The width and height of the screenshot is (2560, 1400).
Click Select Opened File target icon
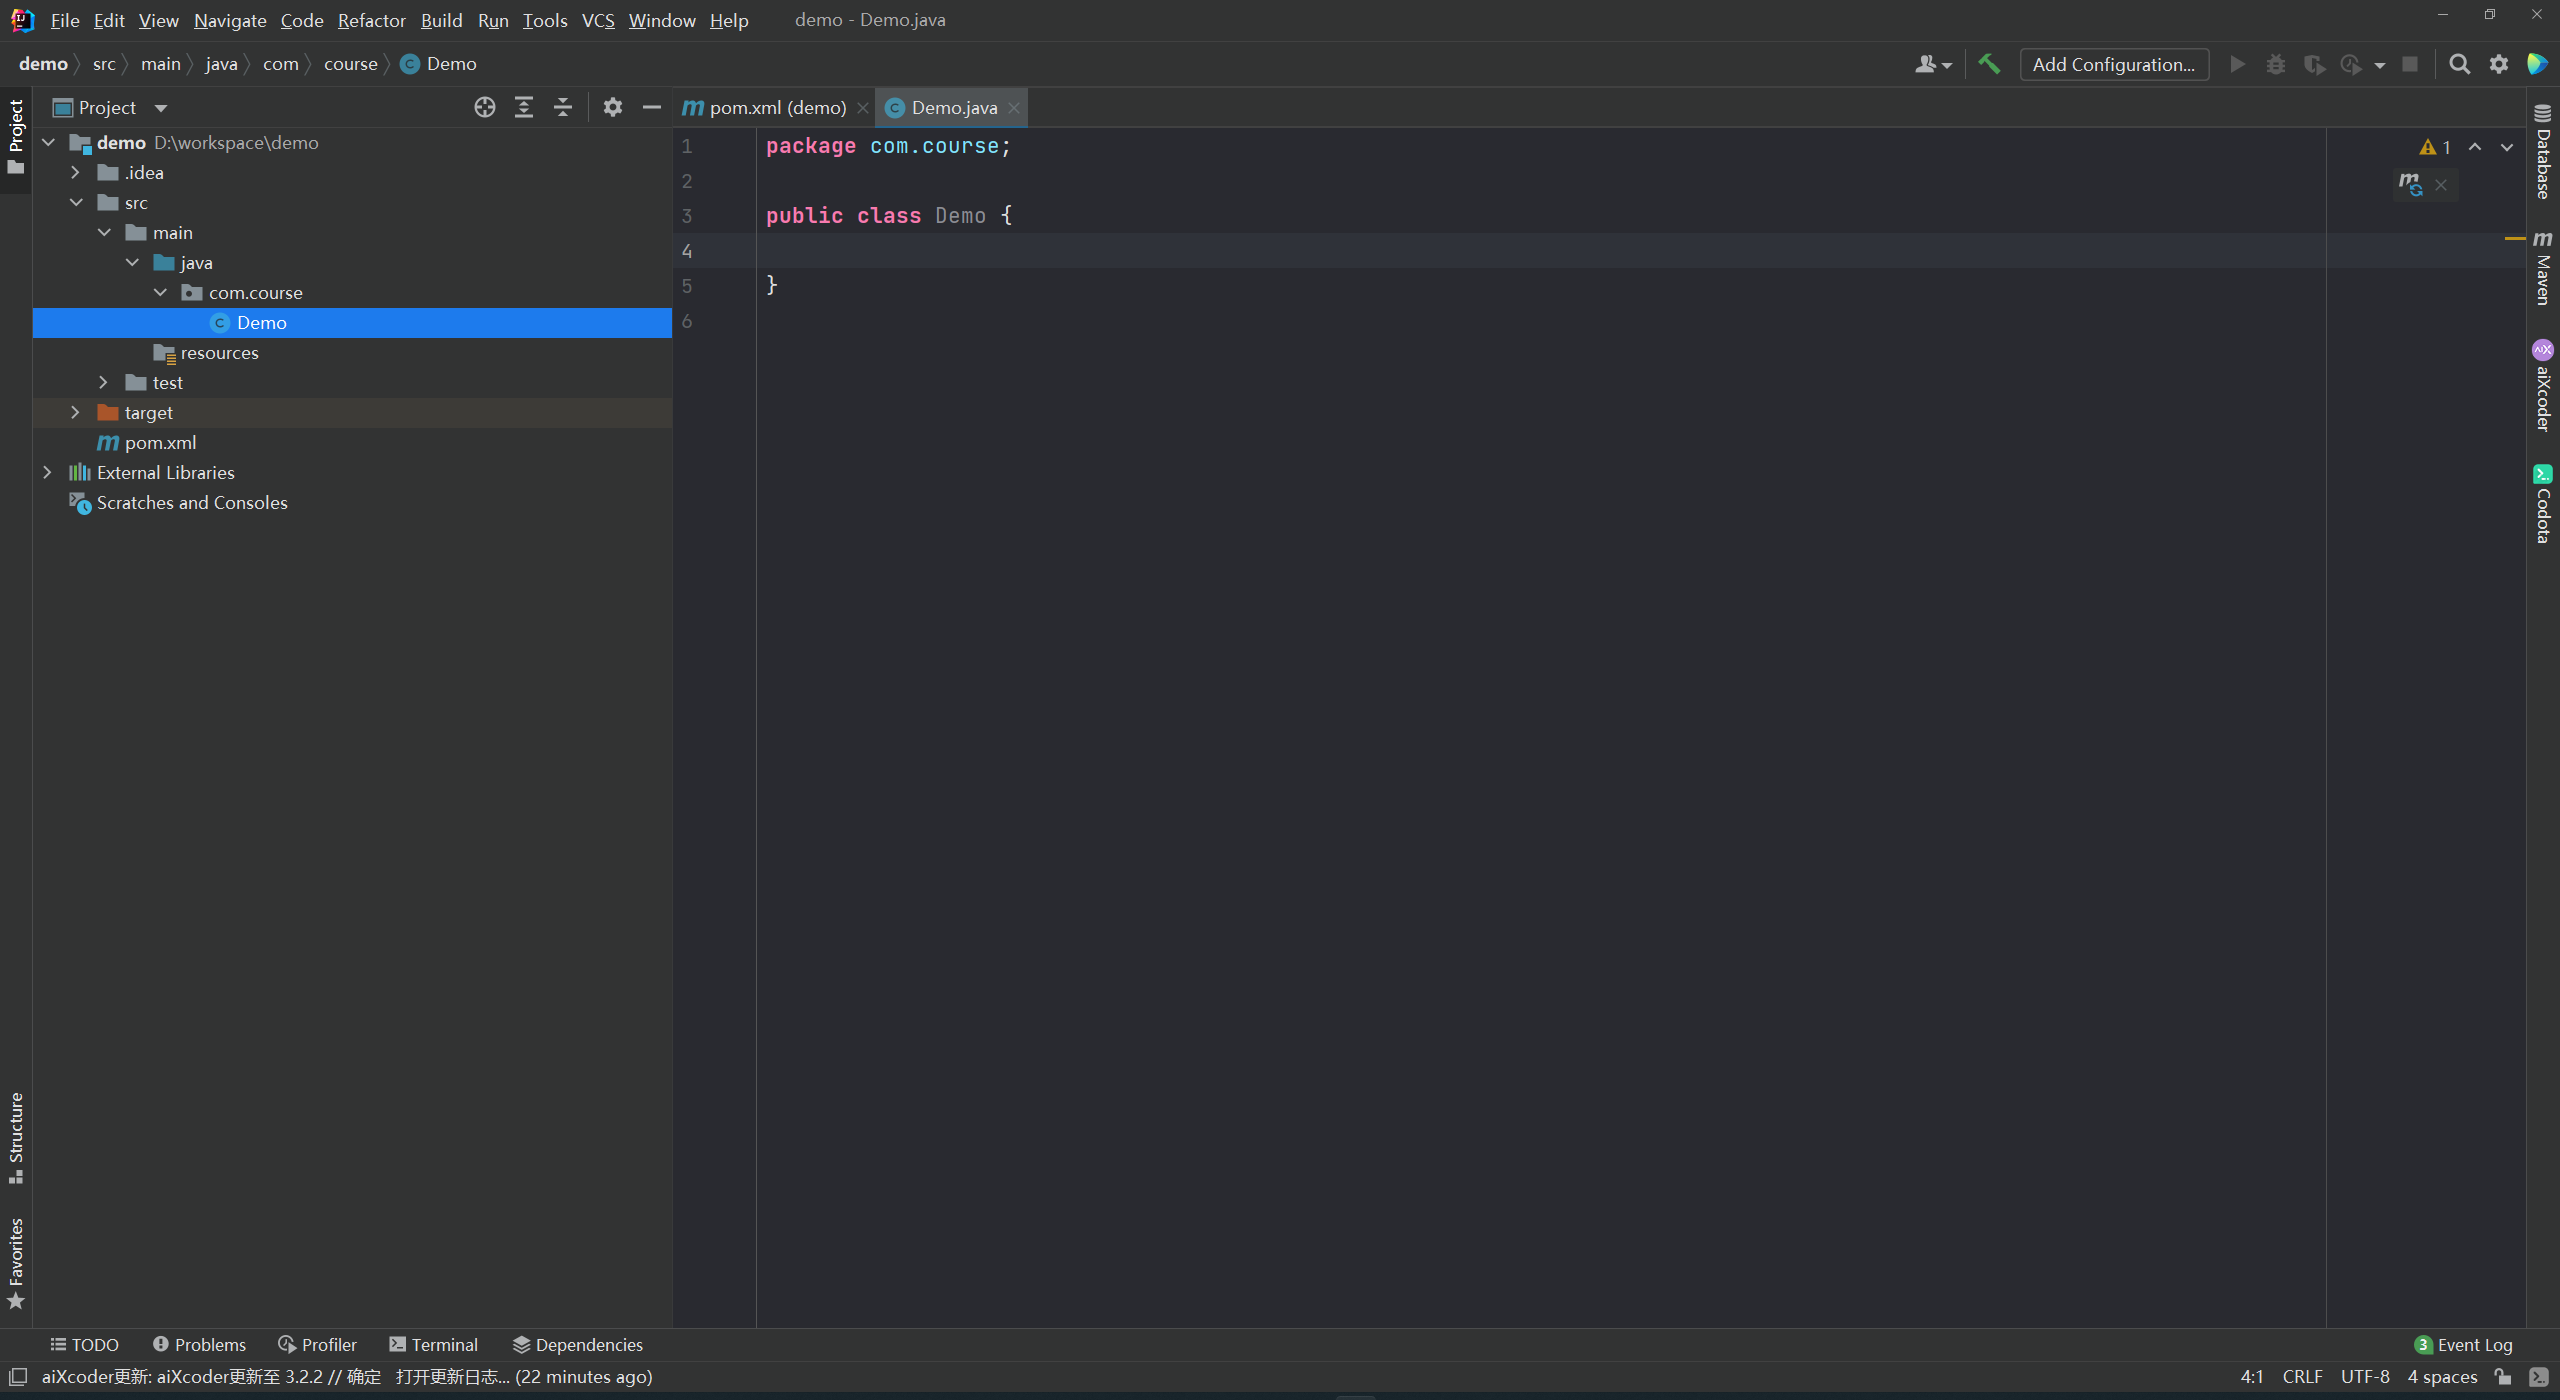click(x=485, y=107)
